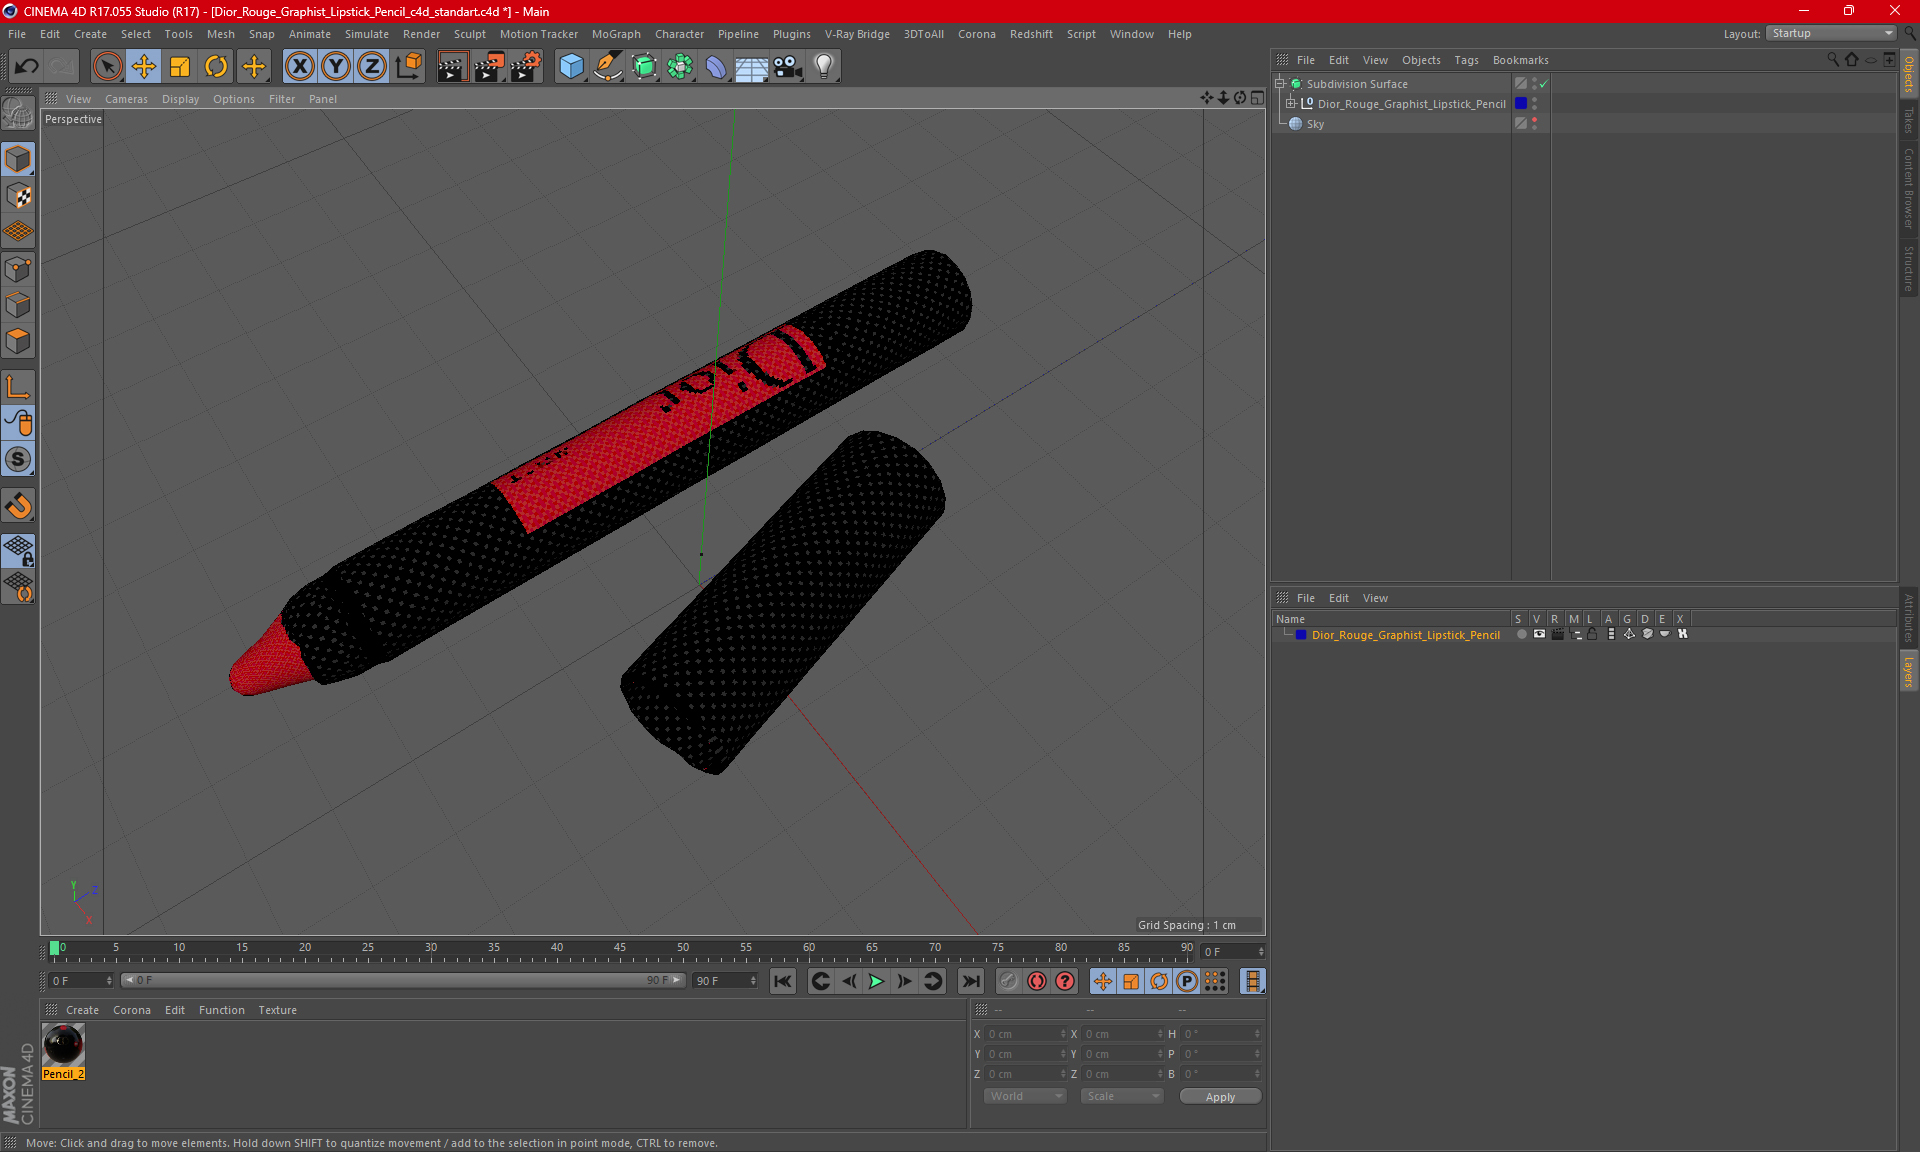Toggle visibility dots of Sky object

point(1534,123)
